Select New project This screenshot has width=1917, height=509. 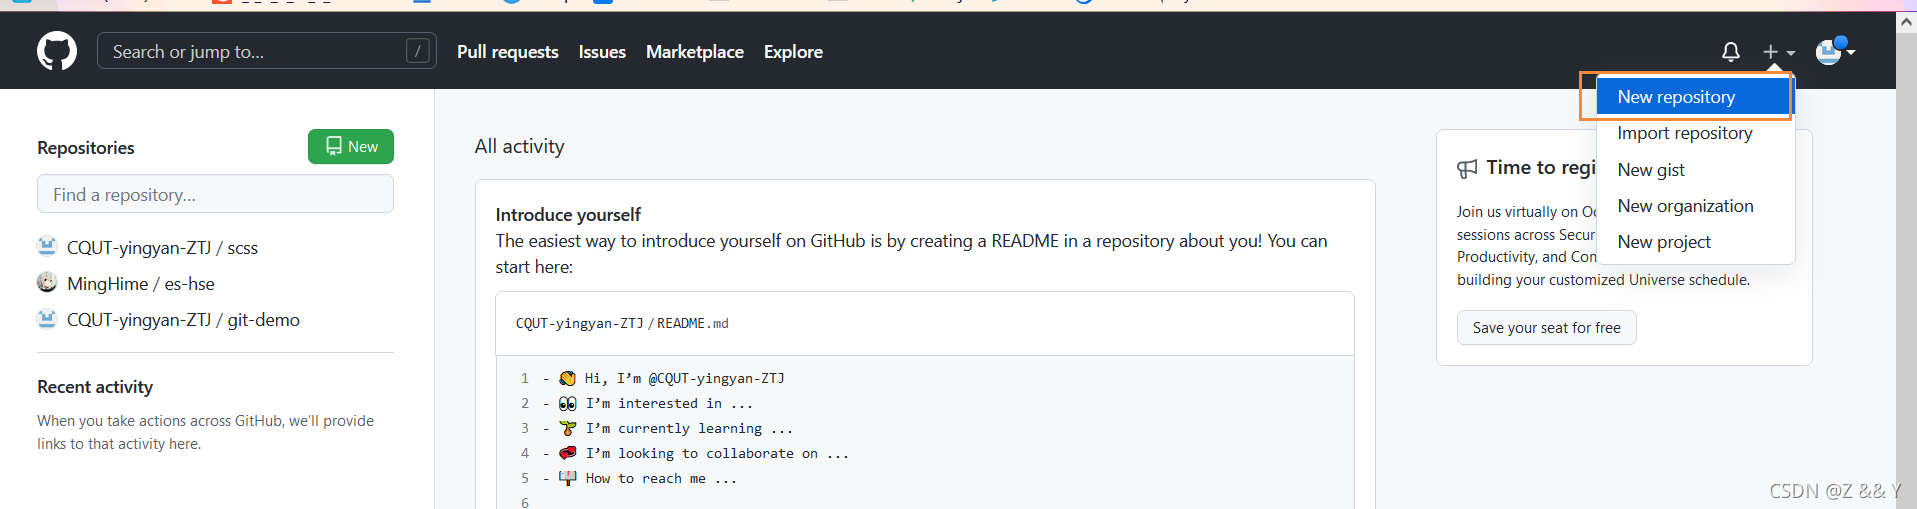1664,242
